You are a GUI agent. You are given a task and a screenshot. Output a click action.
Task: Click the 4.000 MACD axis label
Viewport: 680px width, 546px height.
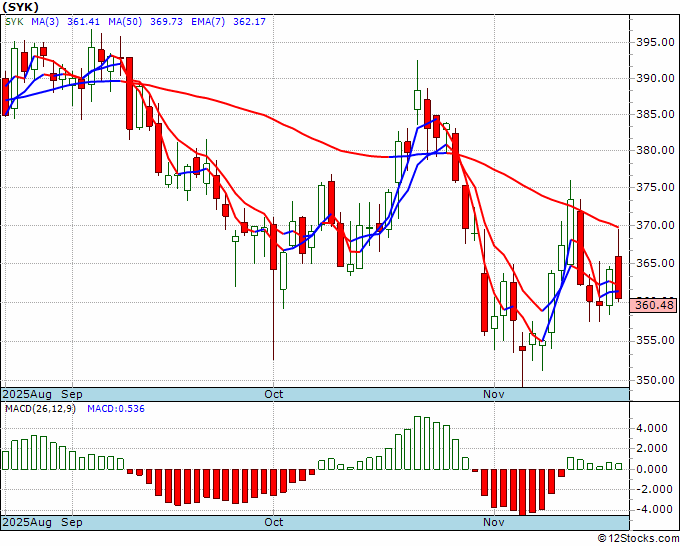(652, 428)
